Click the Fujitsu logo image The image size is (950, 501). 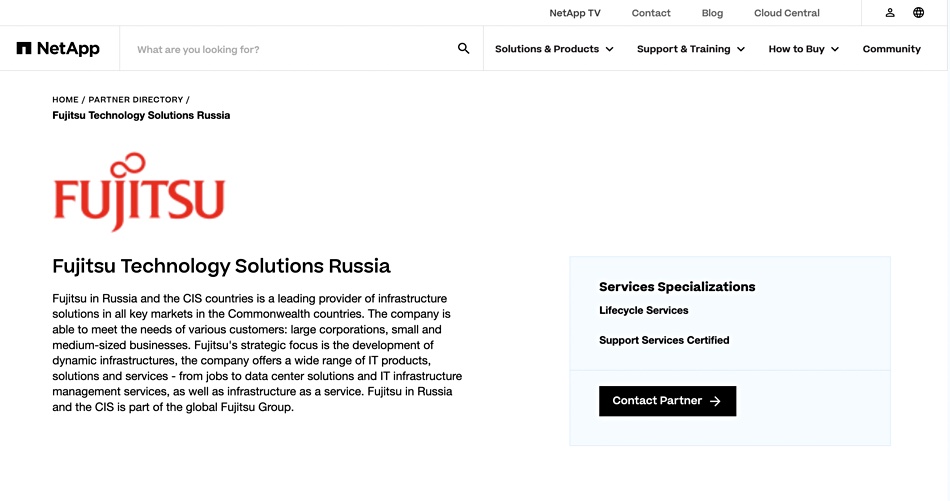pyautogui.click(x=139, y=191)
